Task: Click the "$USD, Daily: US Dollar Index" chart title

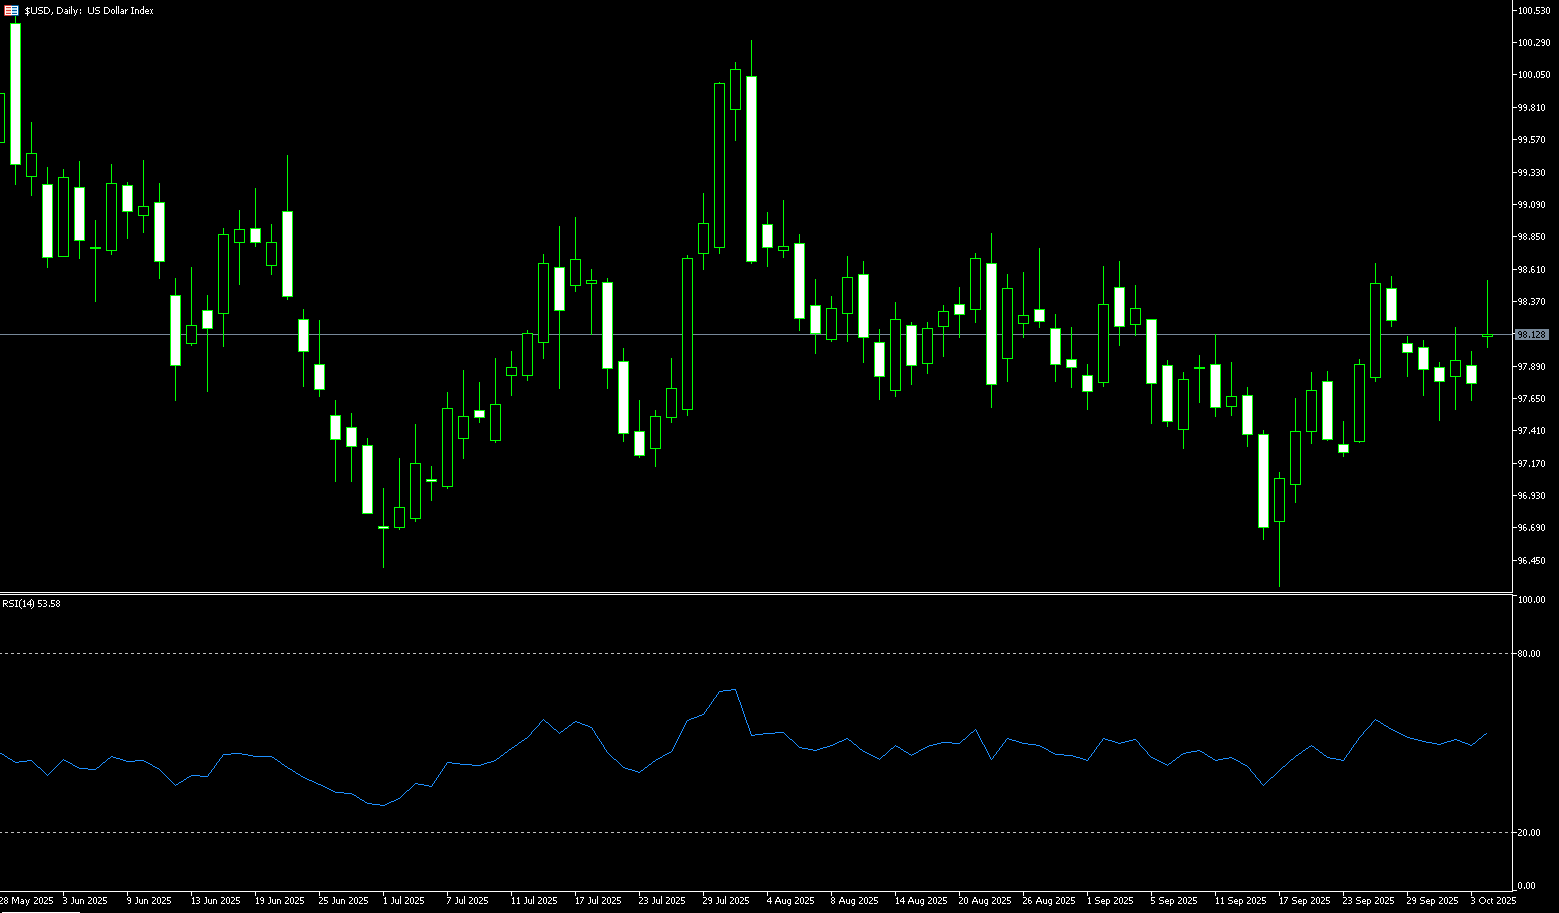Action: (89, 10)
